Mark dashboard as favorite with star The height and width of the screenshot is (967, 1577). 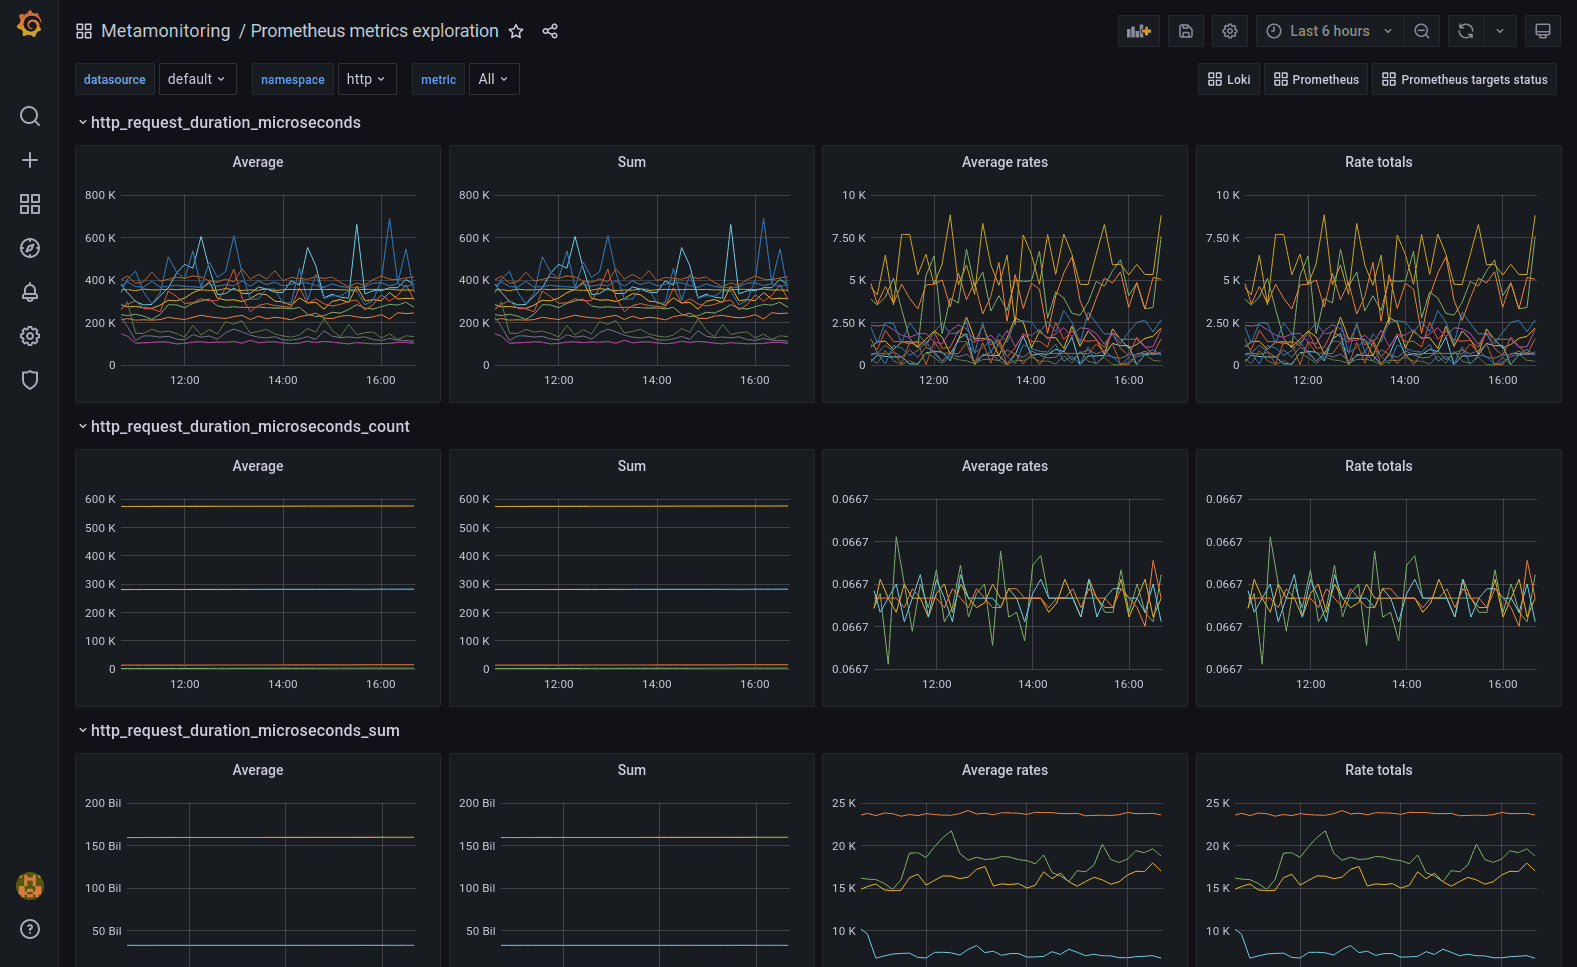[x=516, y=31]
